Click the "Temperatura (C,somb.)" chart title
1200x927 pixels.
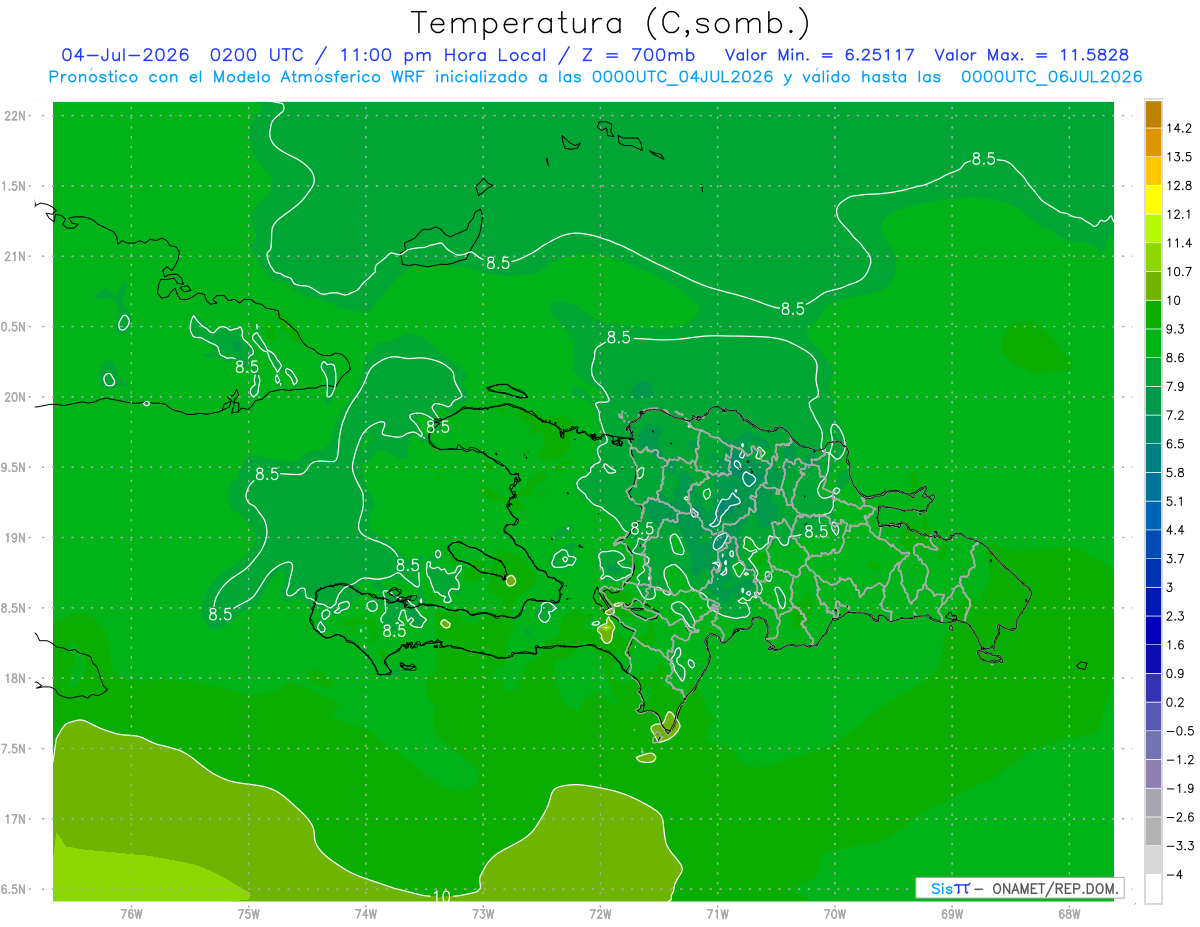tap(611, 23)
